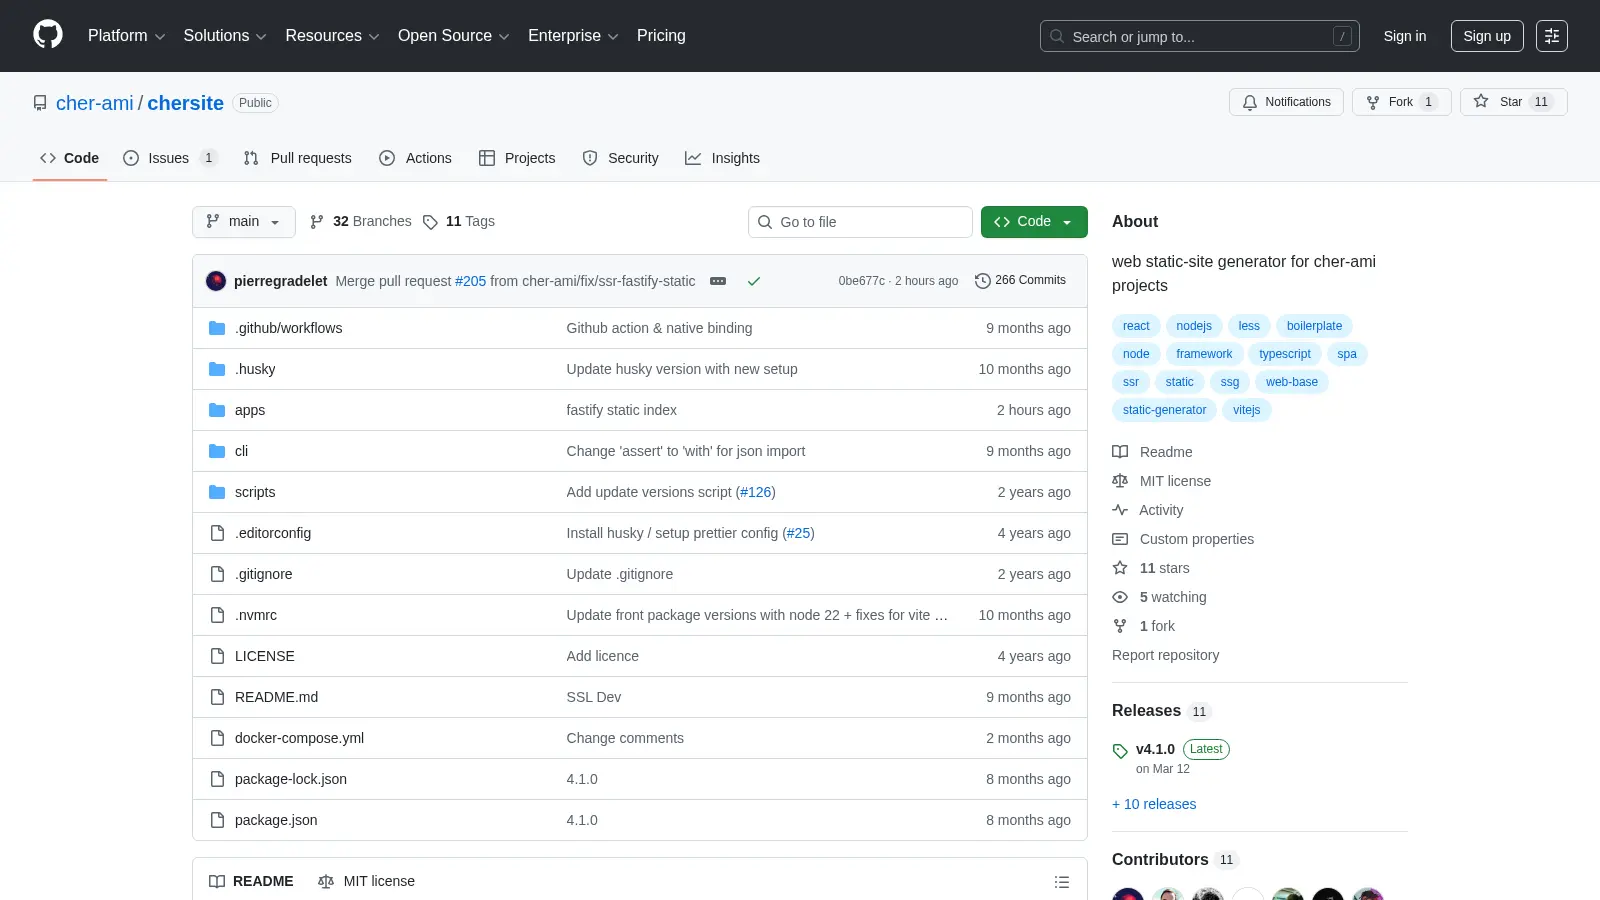Expand the Solutions menu
Viewport: 1600px width, 900px height.
pos(225,36)
